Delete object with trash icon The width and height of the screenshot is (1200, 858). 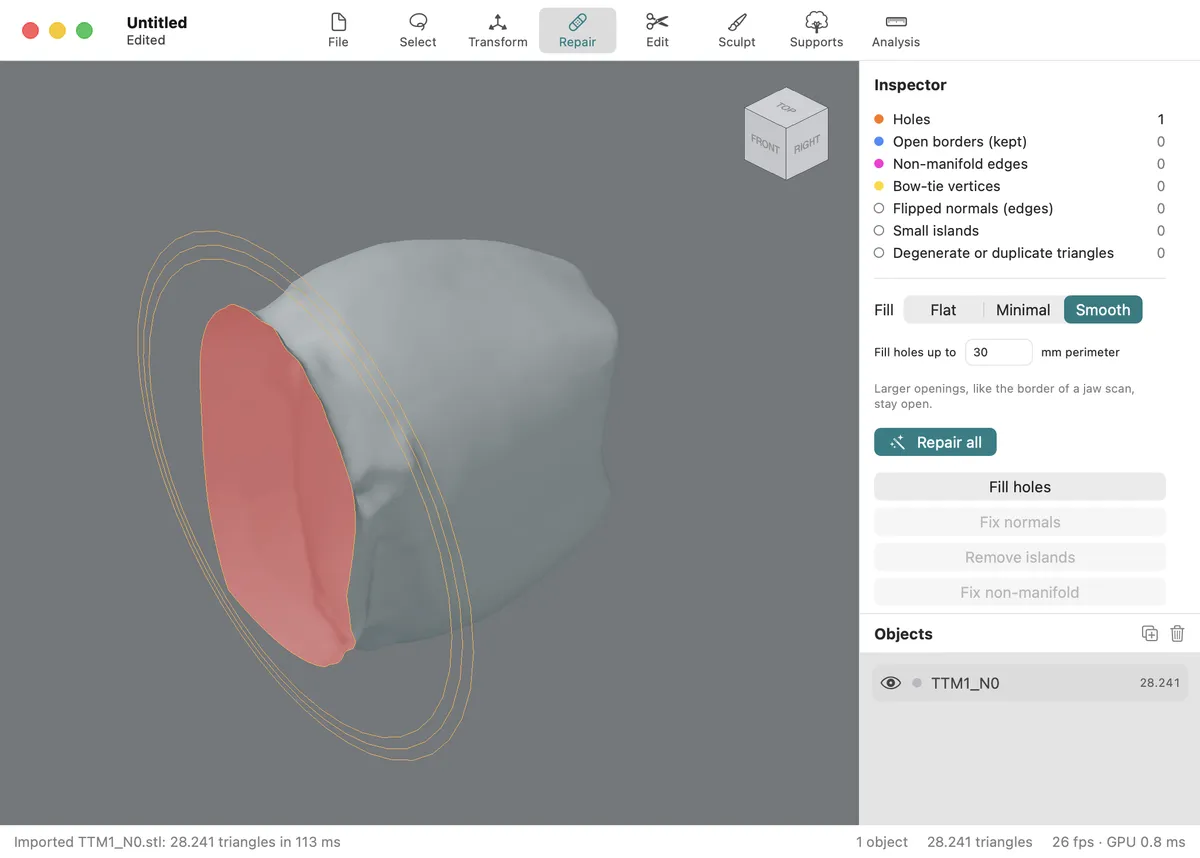point(1177,633)
